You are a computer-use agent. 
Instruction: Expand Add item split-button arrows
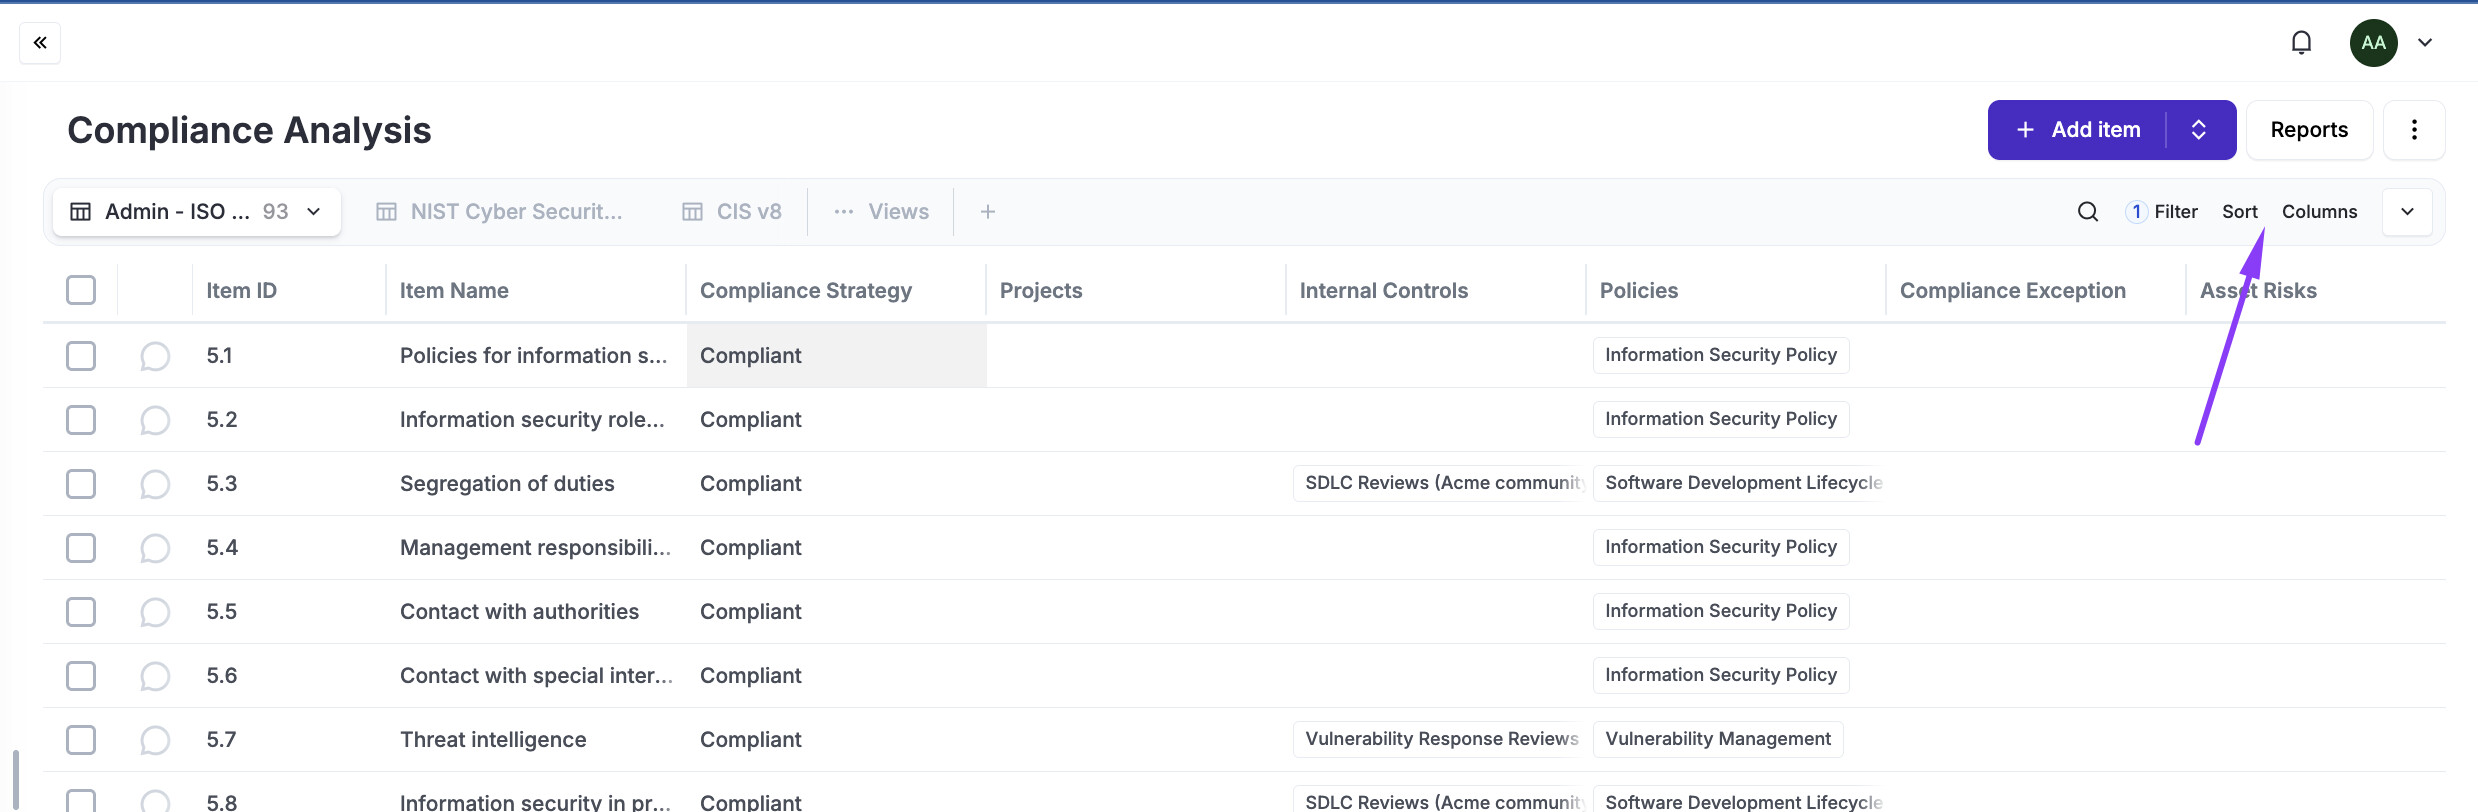(2199, 130)
